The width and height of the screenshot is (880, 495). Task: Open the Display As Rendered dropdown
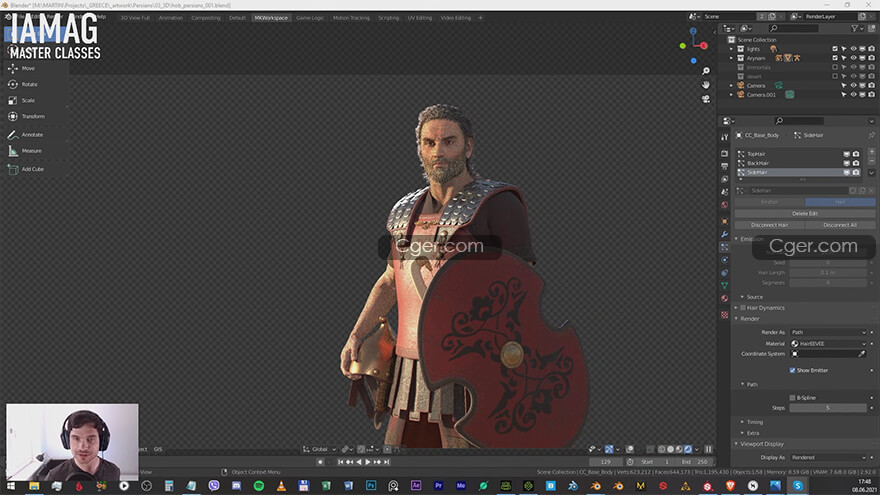828,457
